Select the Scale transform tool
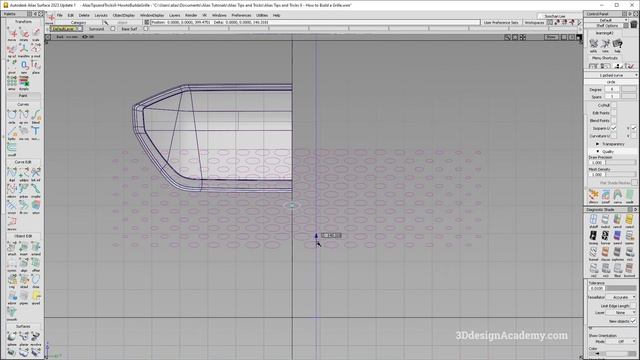 point(36,33)
